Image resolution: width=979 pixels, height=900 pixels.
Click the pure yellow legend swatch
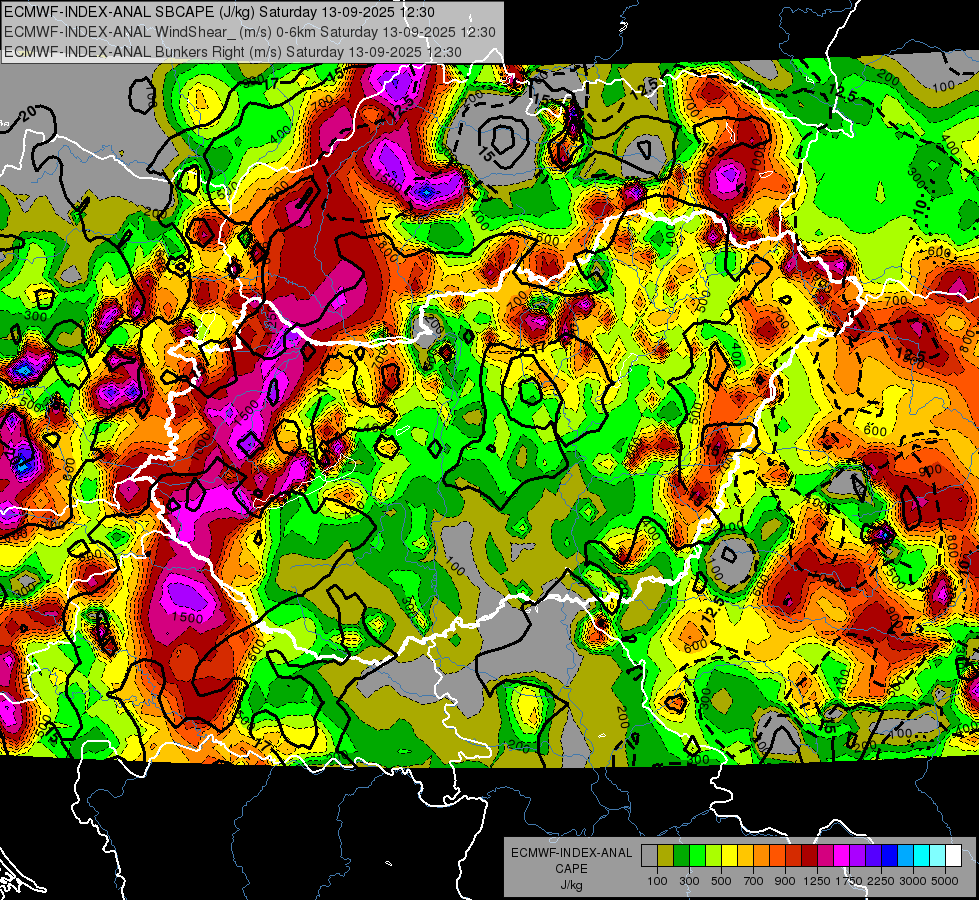[x=730, y=855]
